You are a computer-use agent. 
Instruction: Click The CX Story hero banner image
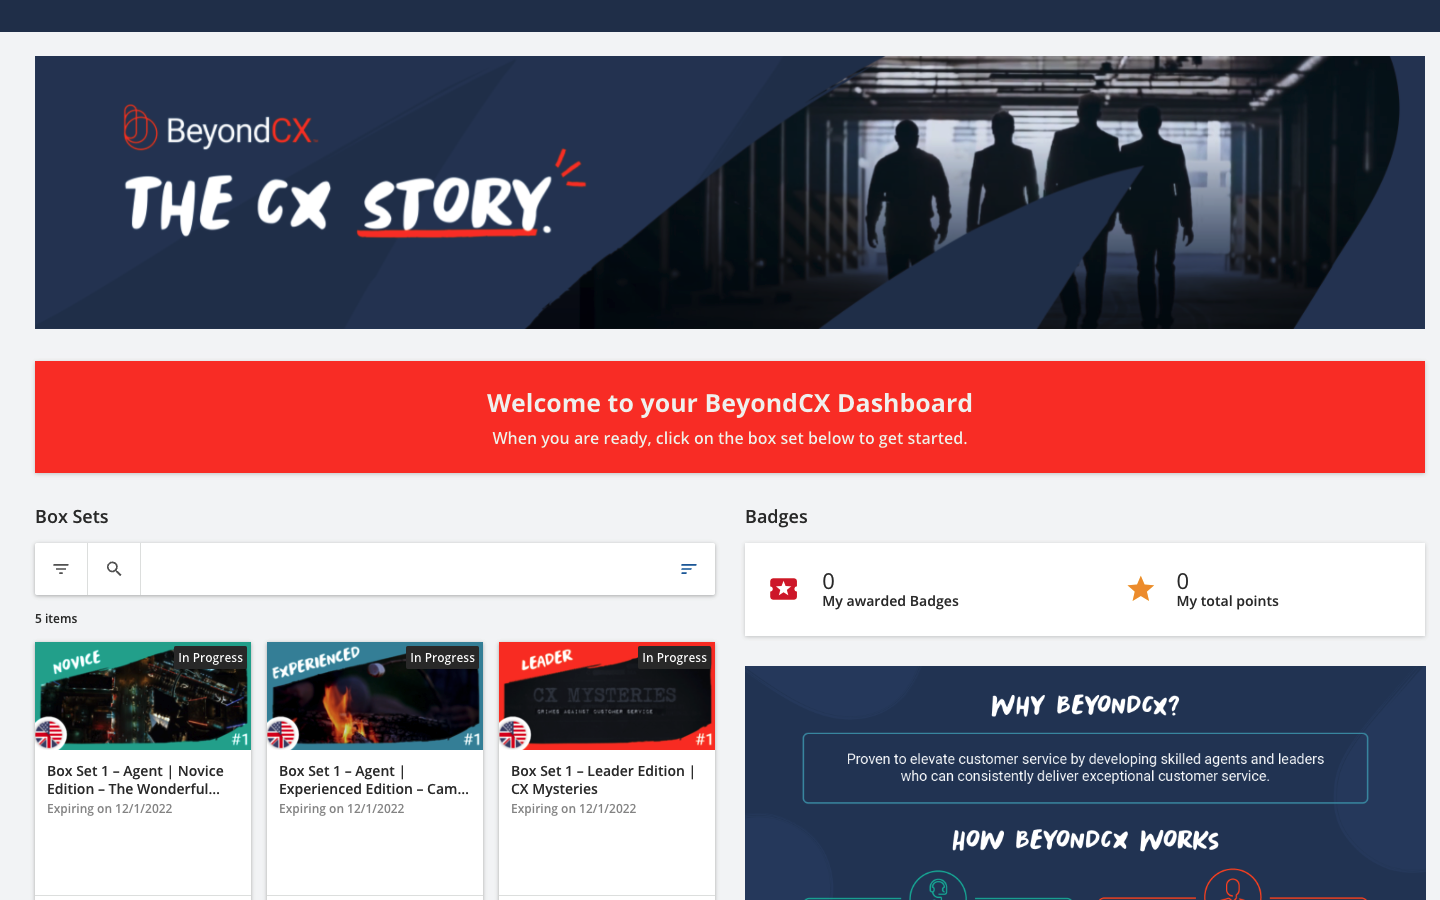(x=730, y=192)
